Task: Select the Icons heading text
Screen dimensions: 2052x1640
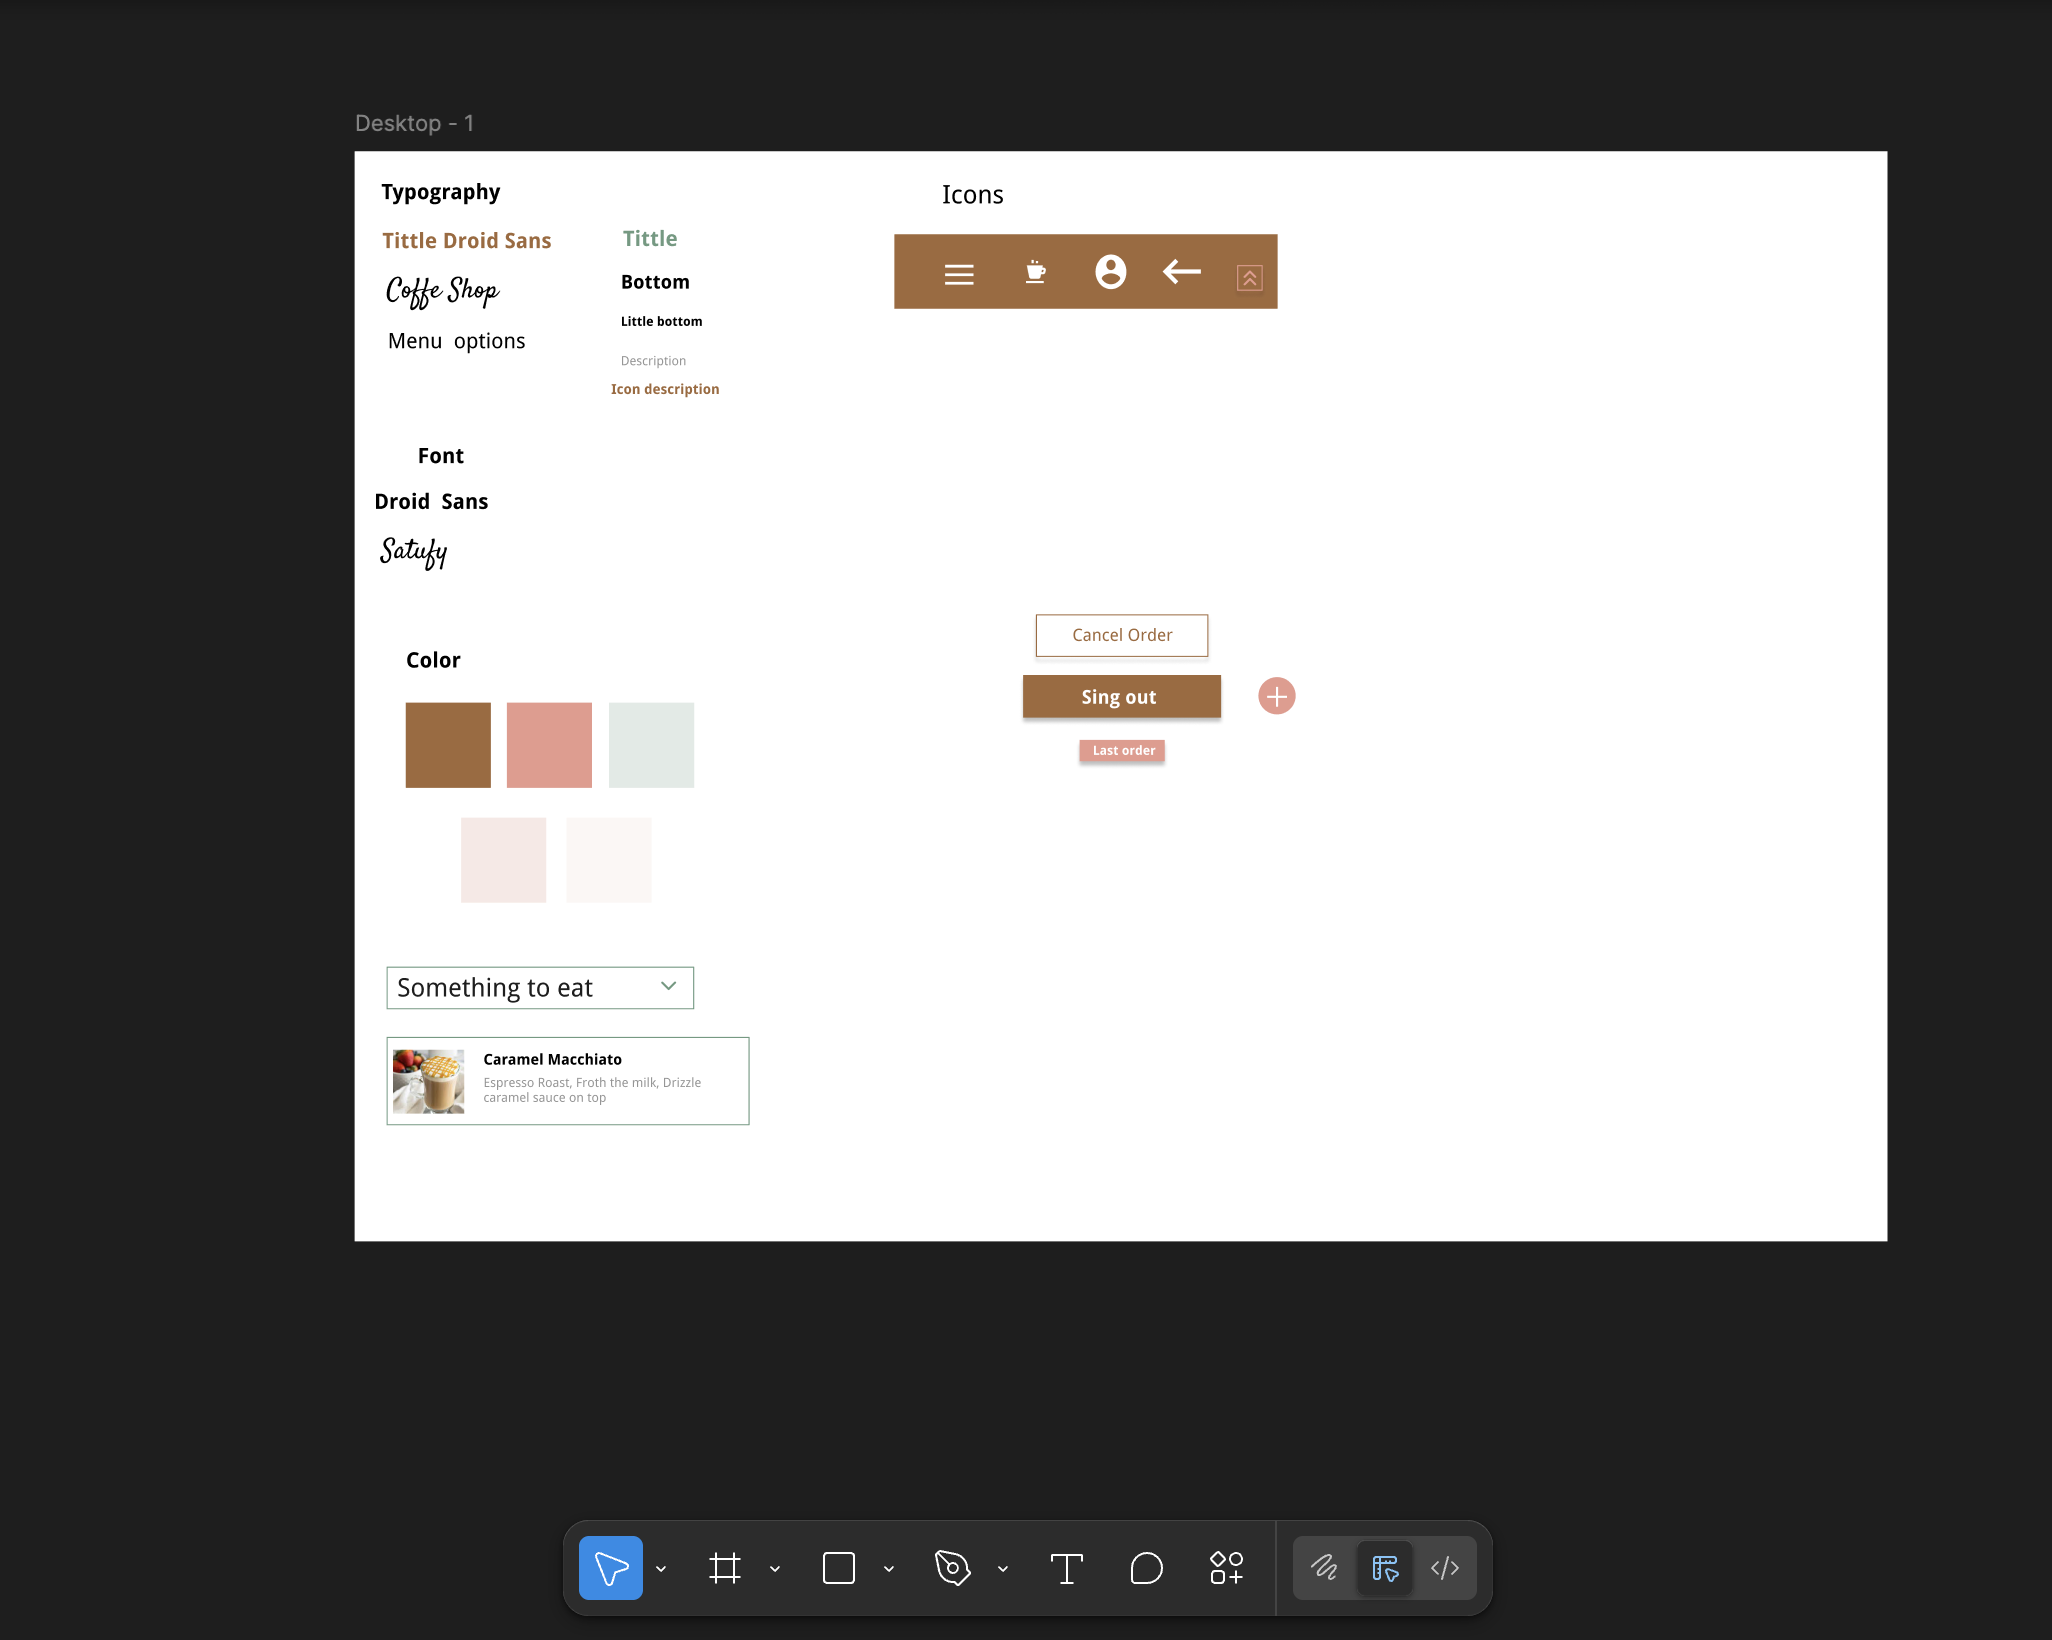Action: 972,195
